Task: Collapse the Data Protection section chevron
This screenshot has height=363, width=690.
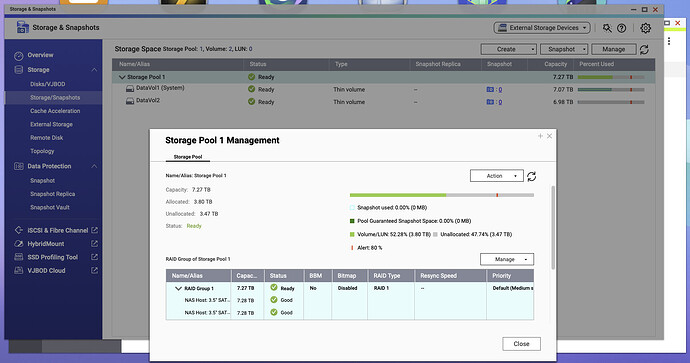Action: tap(94, 166)
